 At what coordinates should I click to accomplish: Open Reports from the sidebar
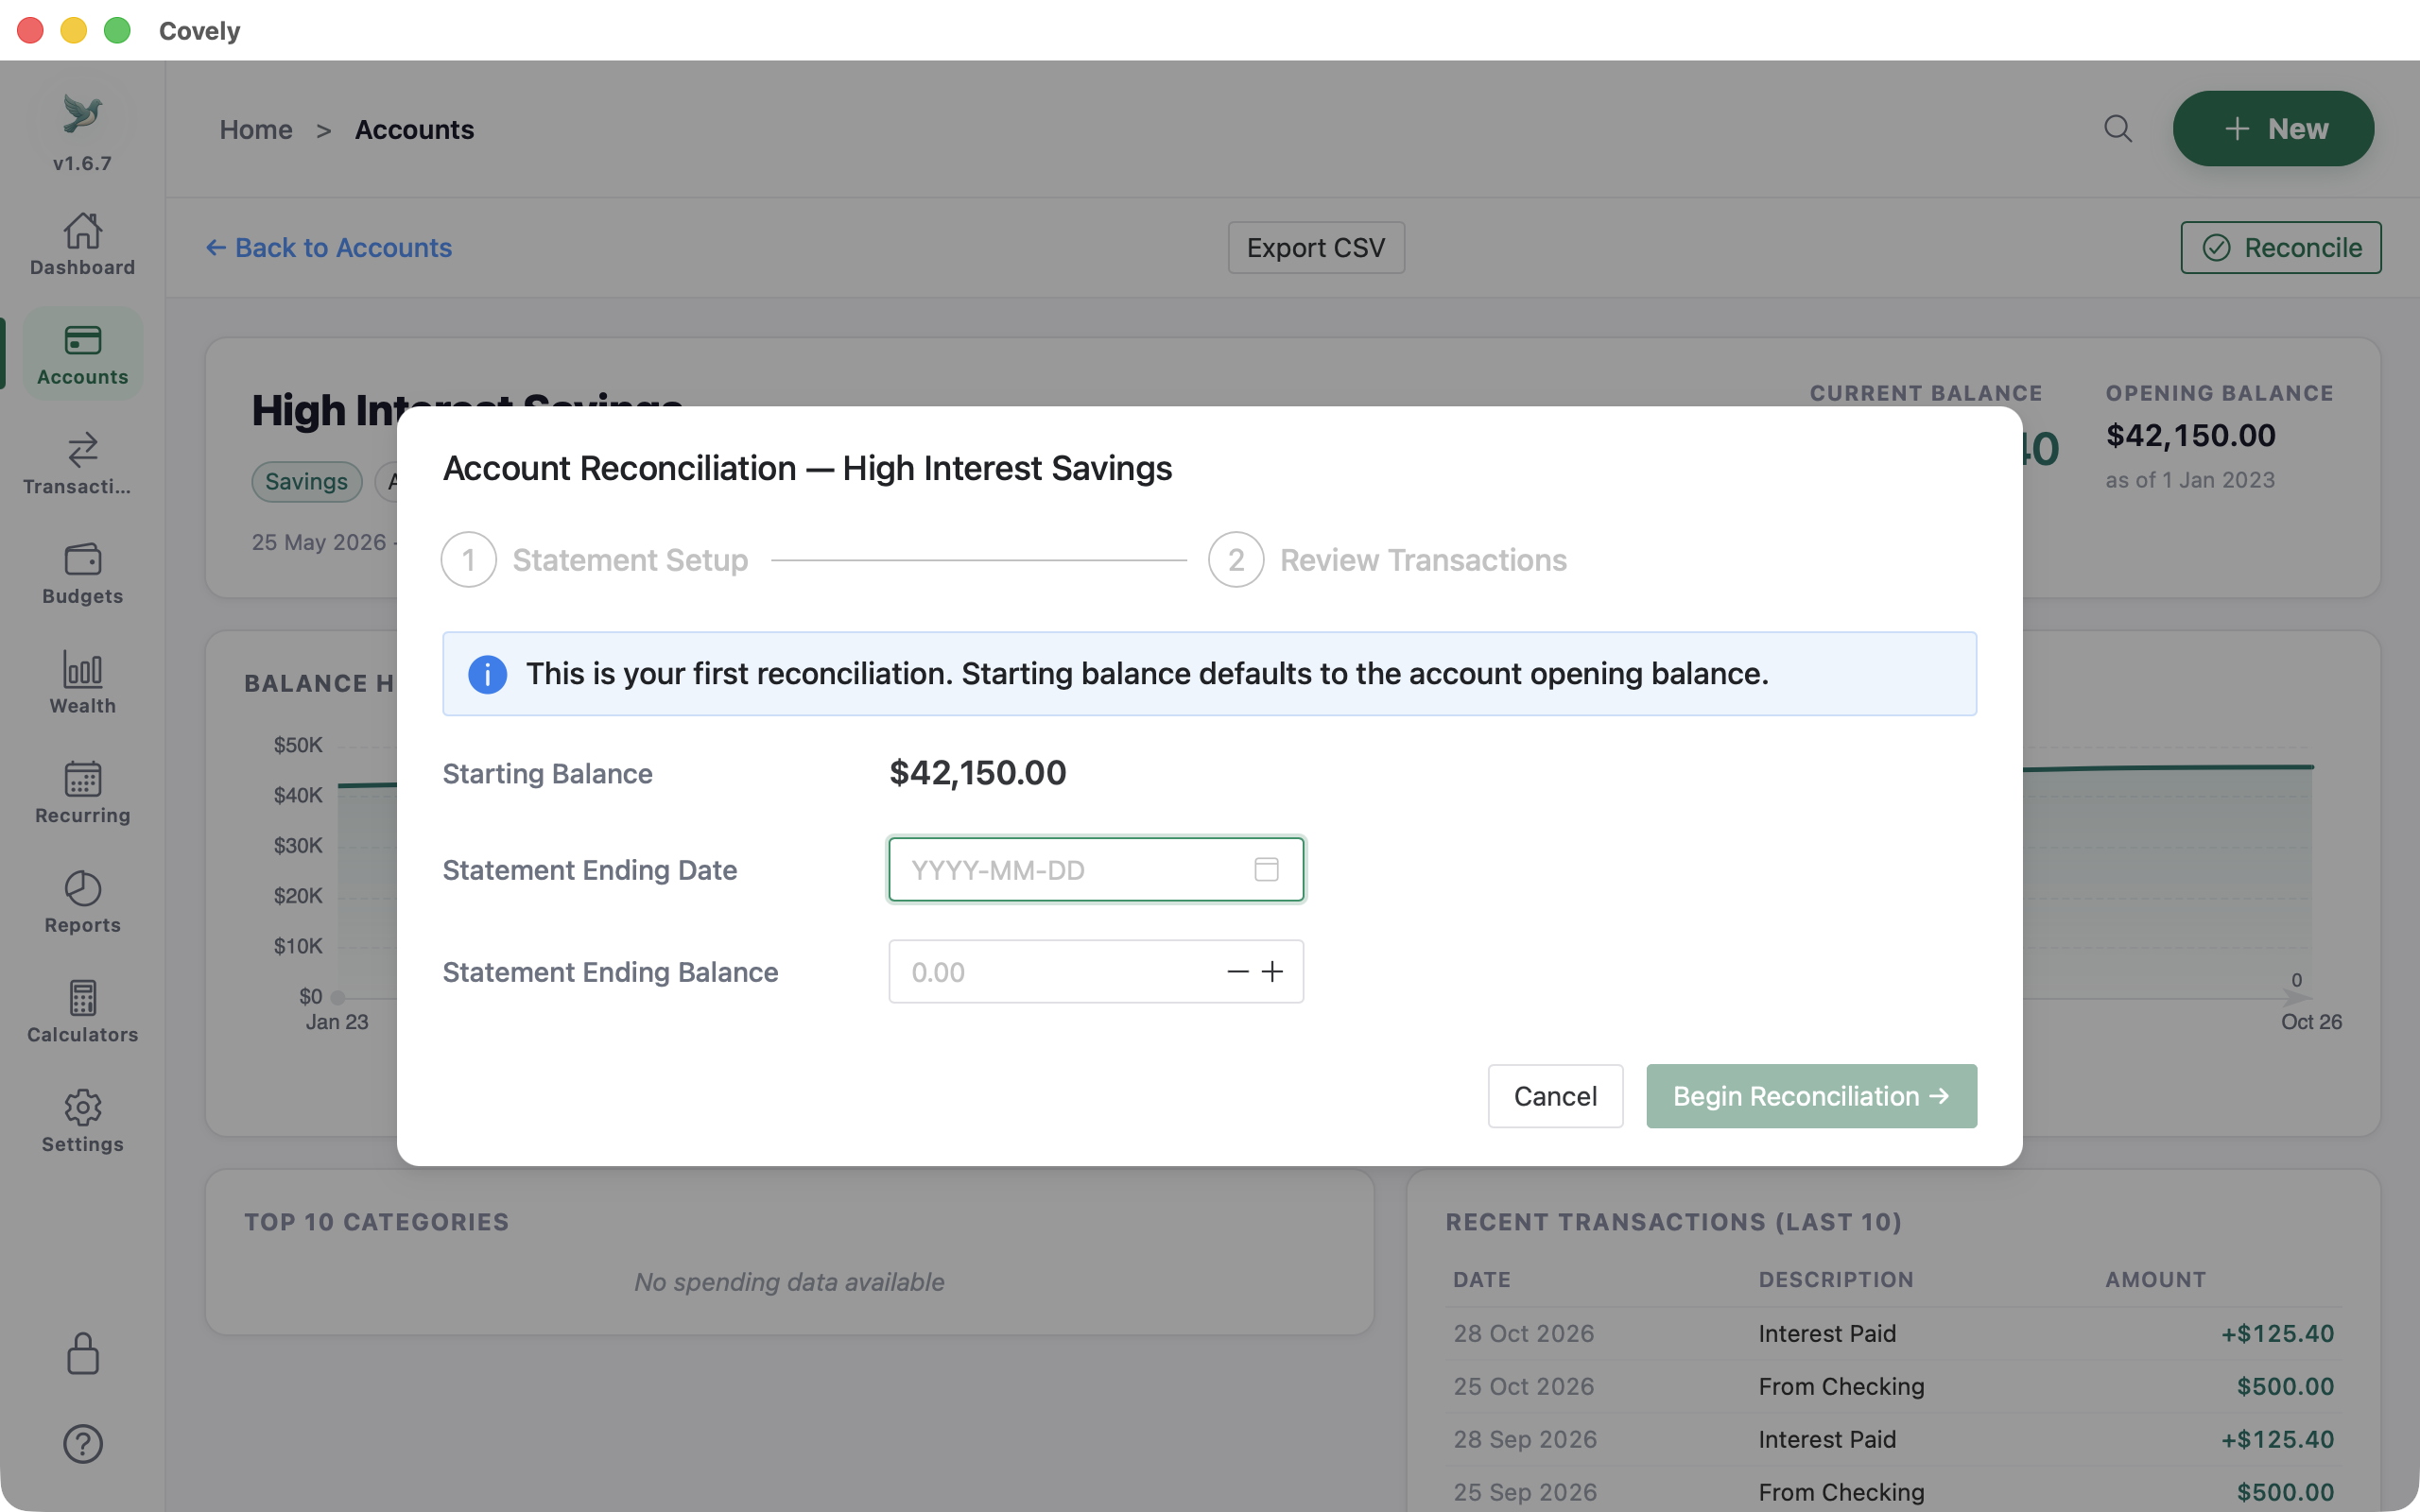(x=82, y=902)
